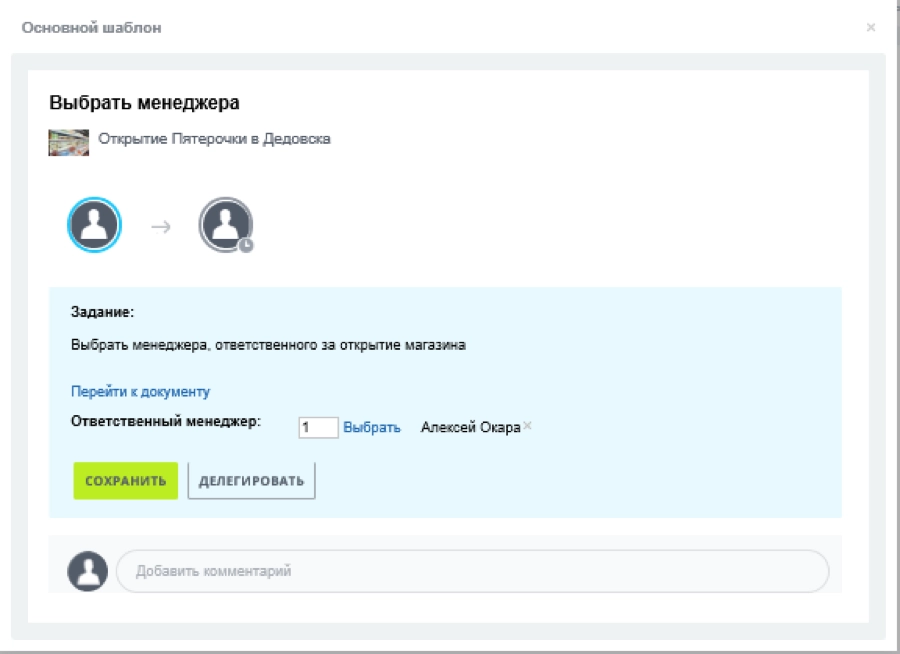Click the selected manager name Алексей Окара
The image size is (900, 654).
point(469,427)
